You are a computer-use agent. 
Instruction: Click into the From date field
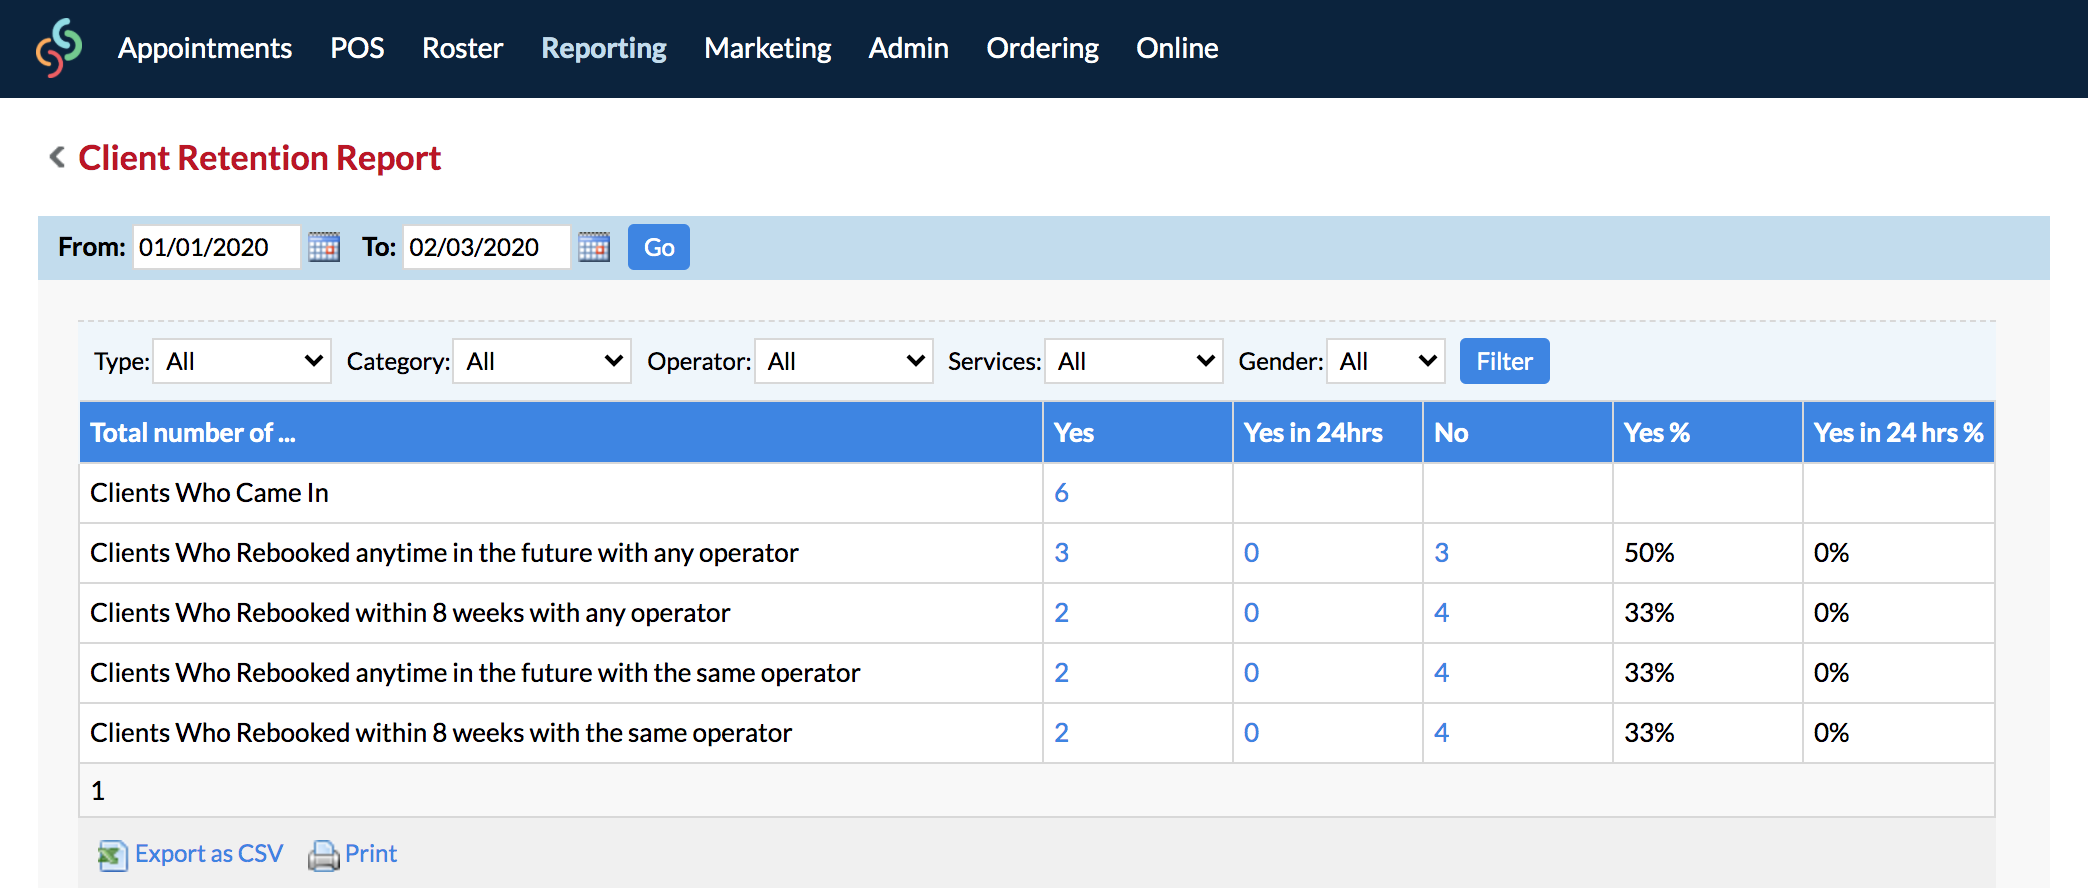pos(216,247)
